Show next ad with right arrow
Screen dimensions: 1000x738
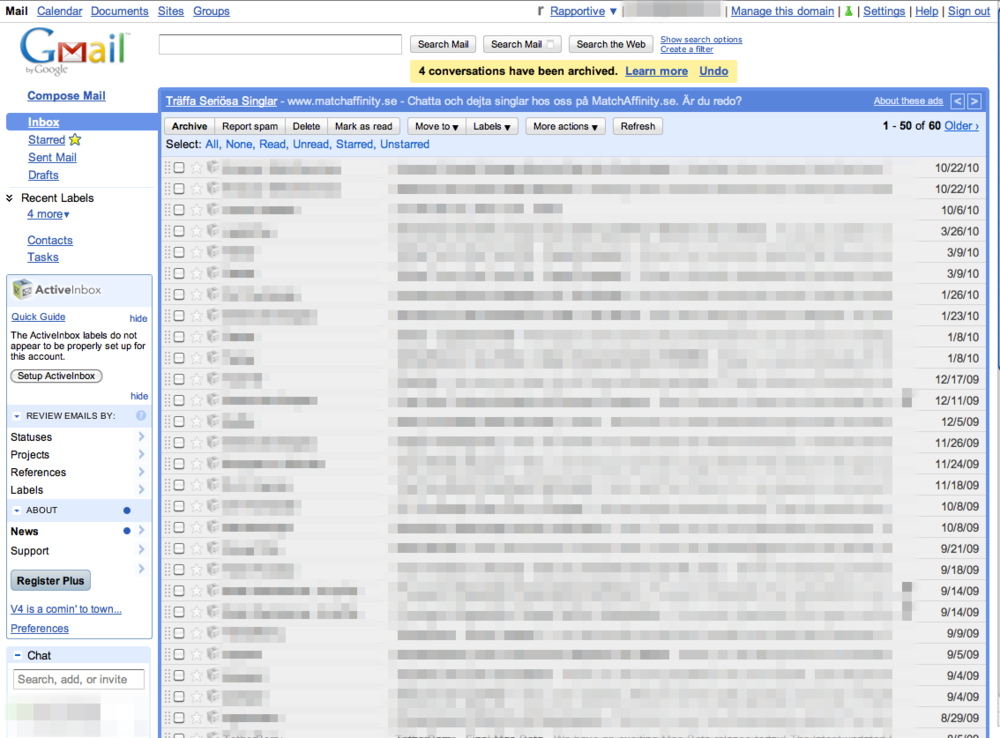pyautogui.click(x=974, y=101)
